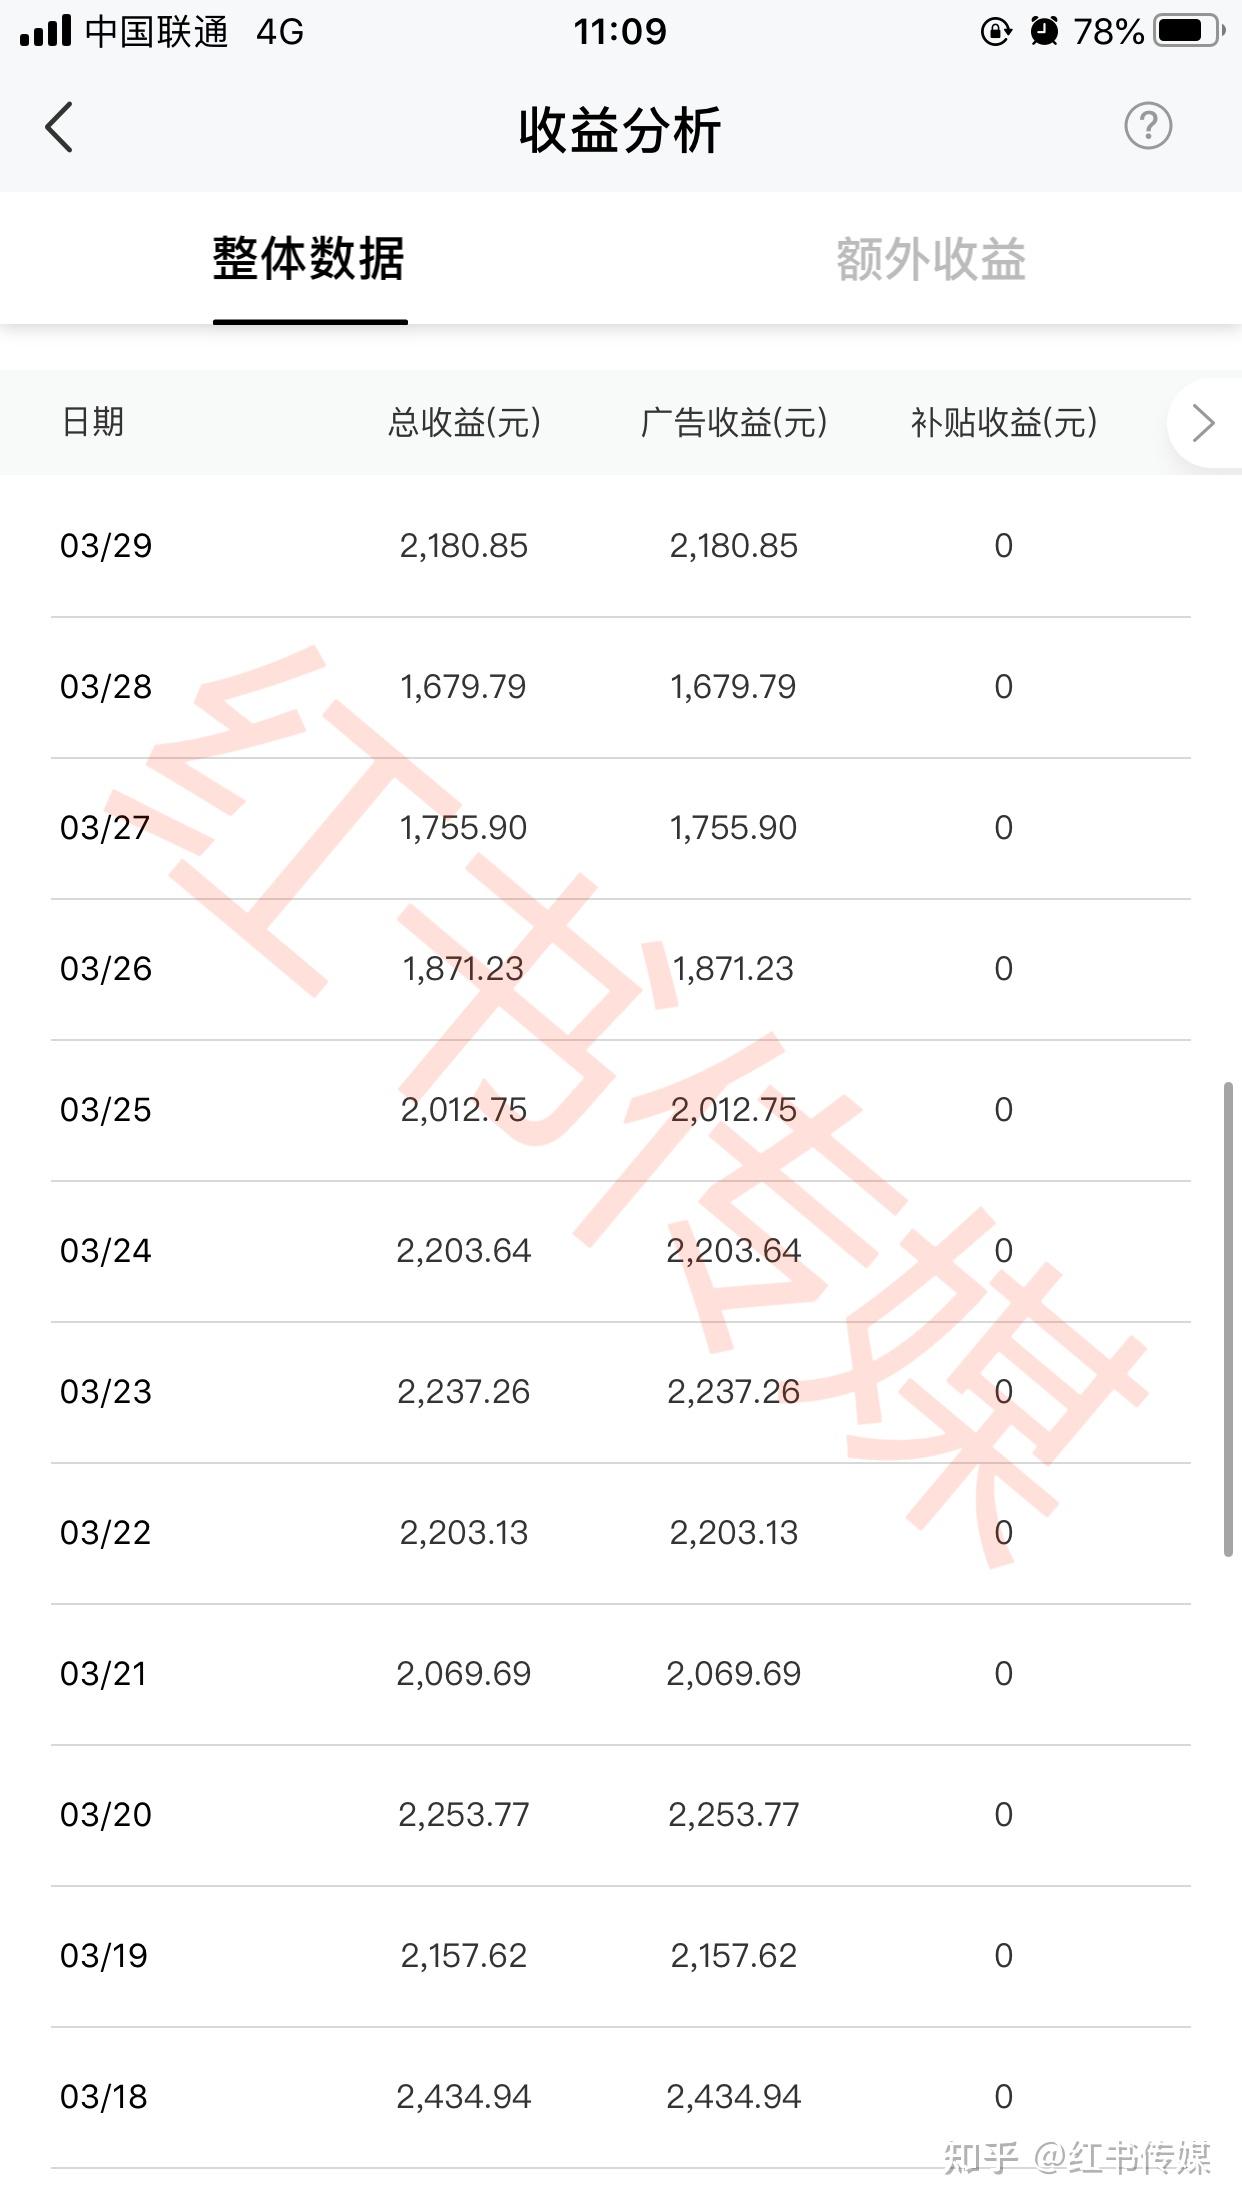Image resolution: width=1242 pixels, height=2208 pixels.
Task: Tap the alarm clock status icon
Action: tap(1044, 31)
